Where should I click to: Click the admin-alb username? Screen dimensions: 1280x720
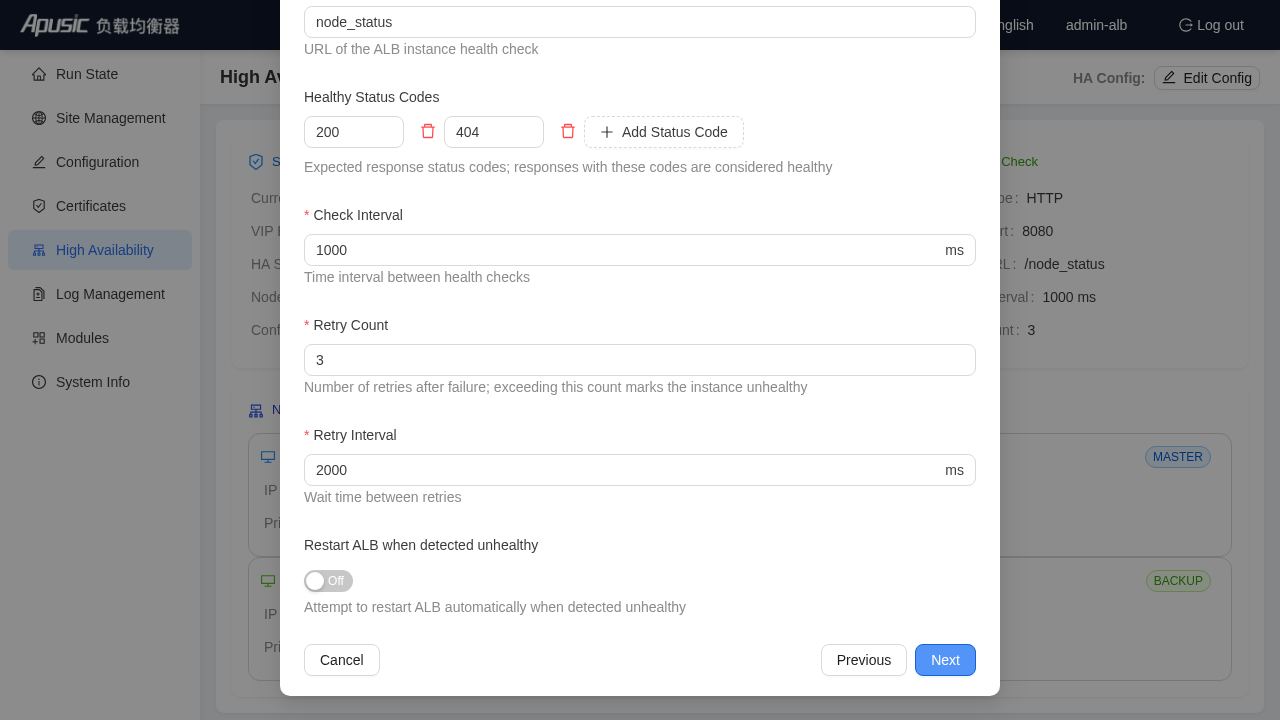click(1096, 25)
